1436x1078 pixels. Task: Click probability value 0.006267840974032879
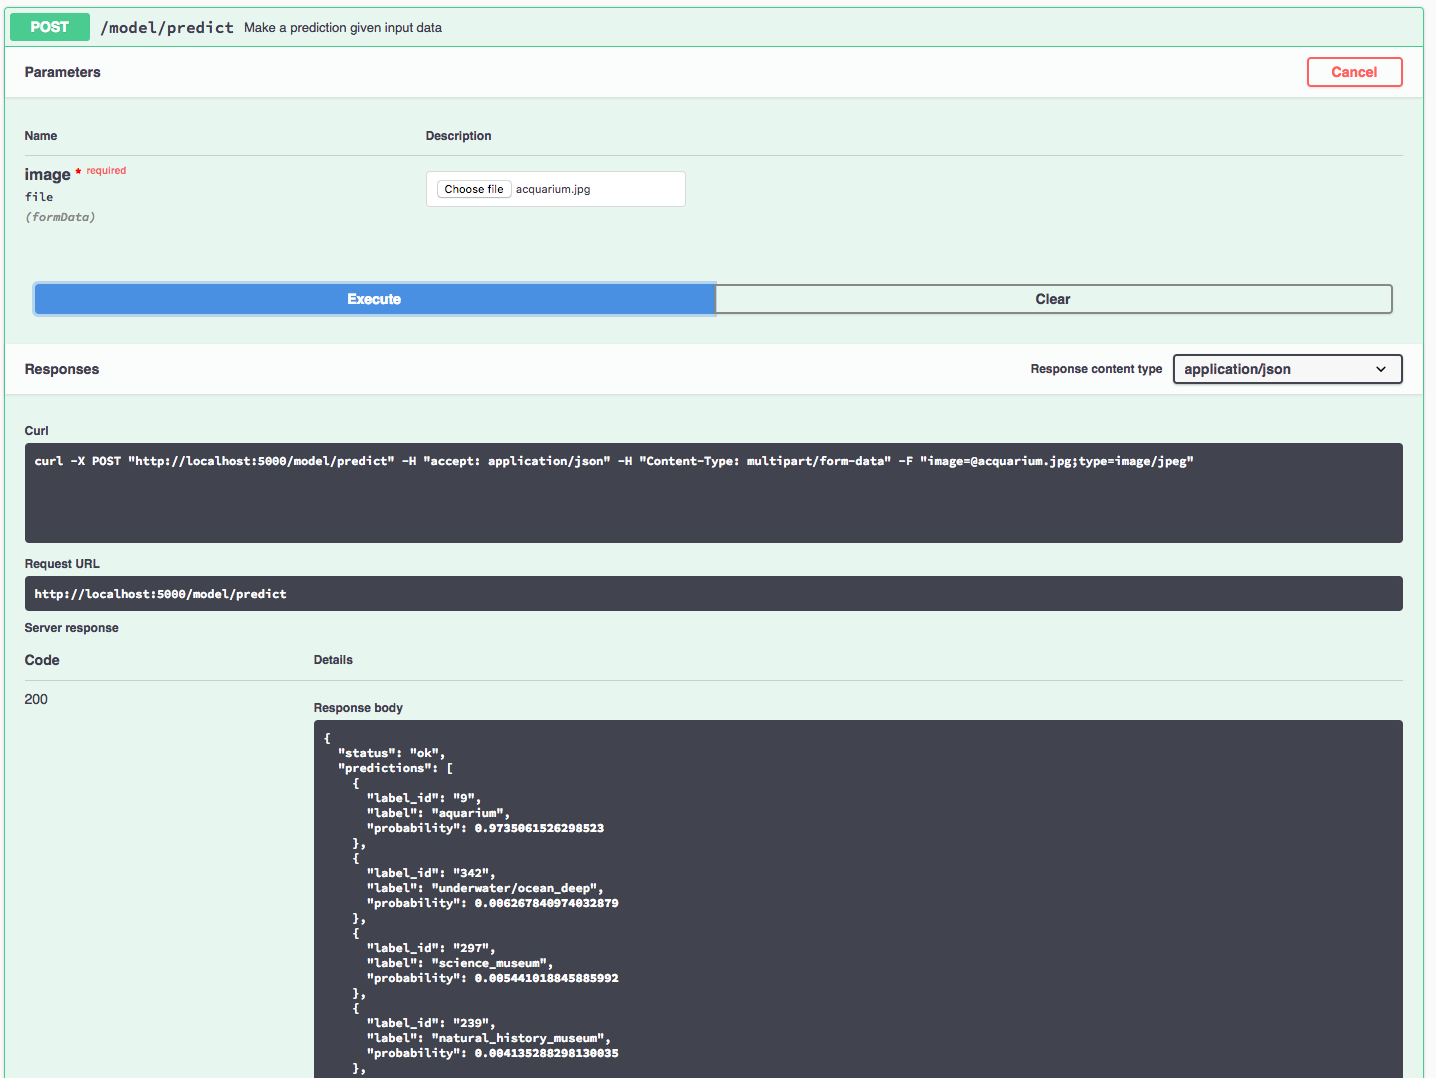[546, 903]
